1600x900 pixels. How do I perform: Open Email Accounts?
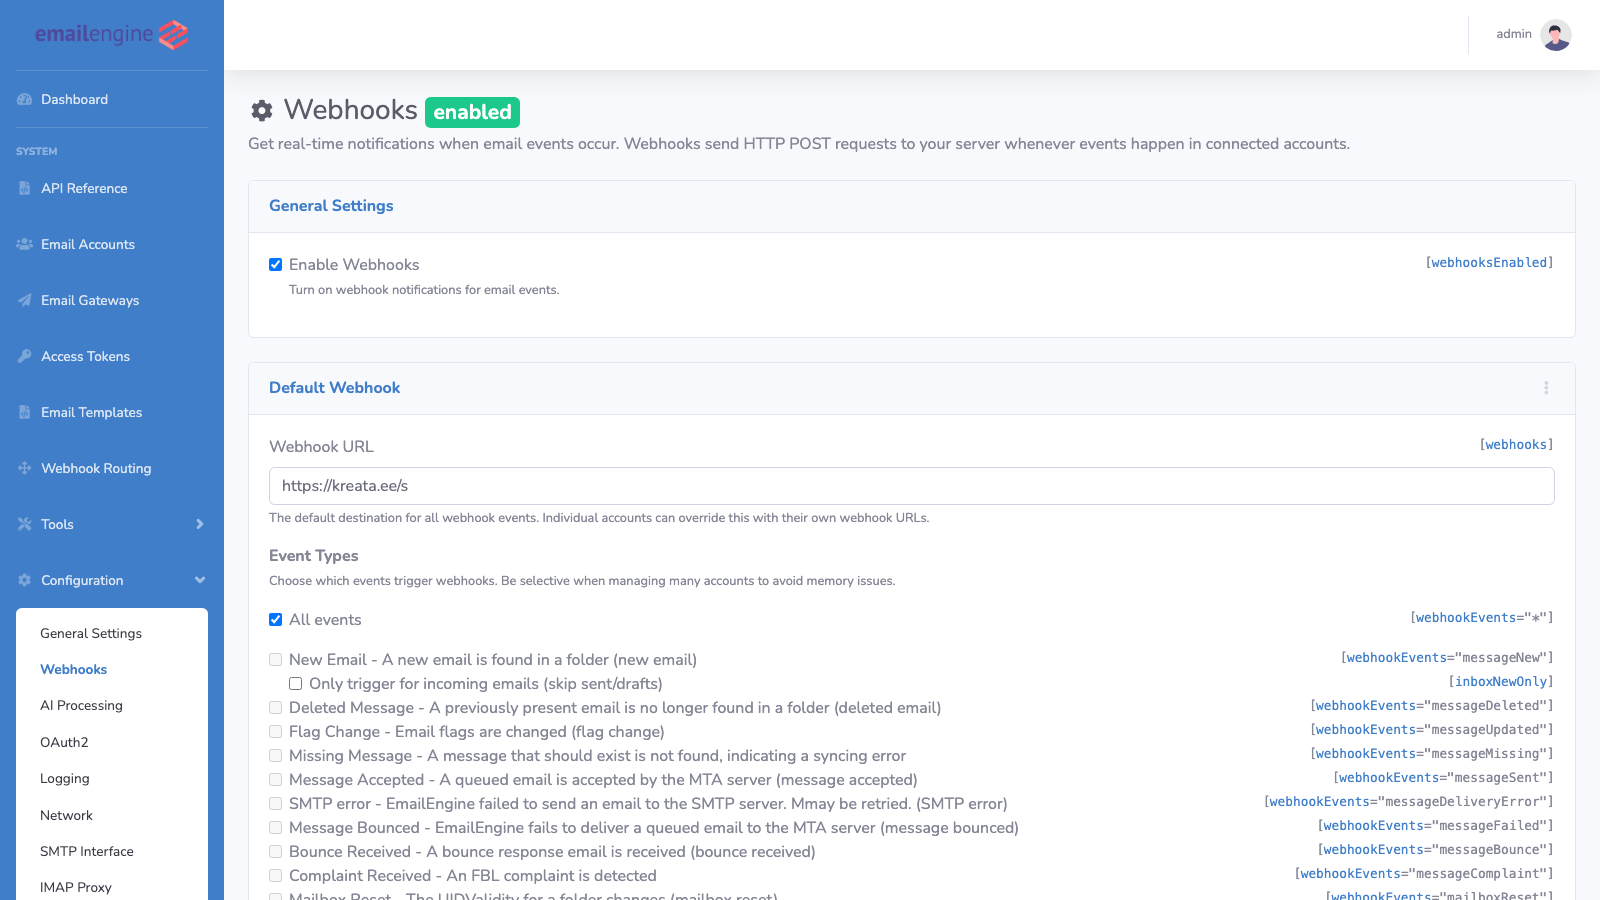tap(87, 244)
